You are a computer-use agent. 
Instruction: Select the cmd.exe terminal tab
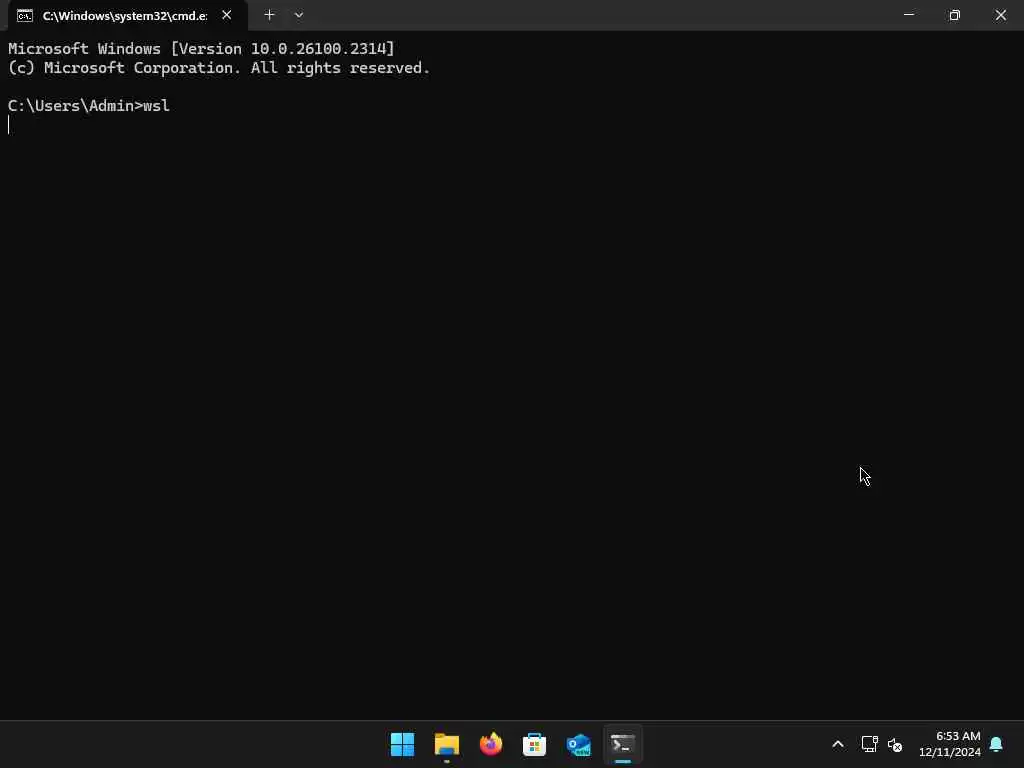coord(127,16)
